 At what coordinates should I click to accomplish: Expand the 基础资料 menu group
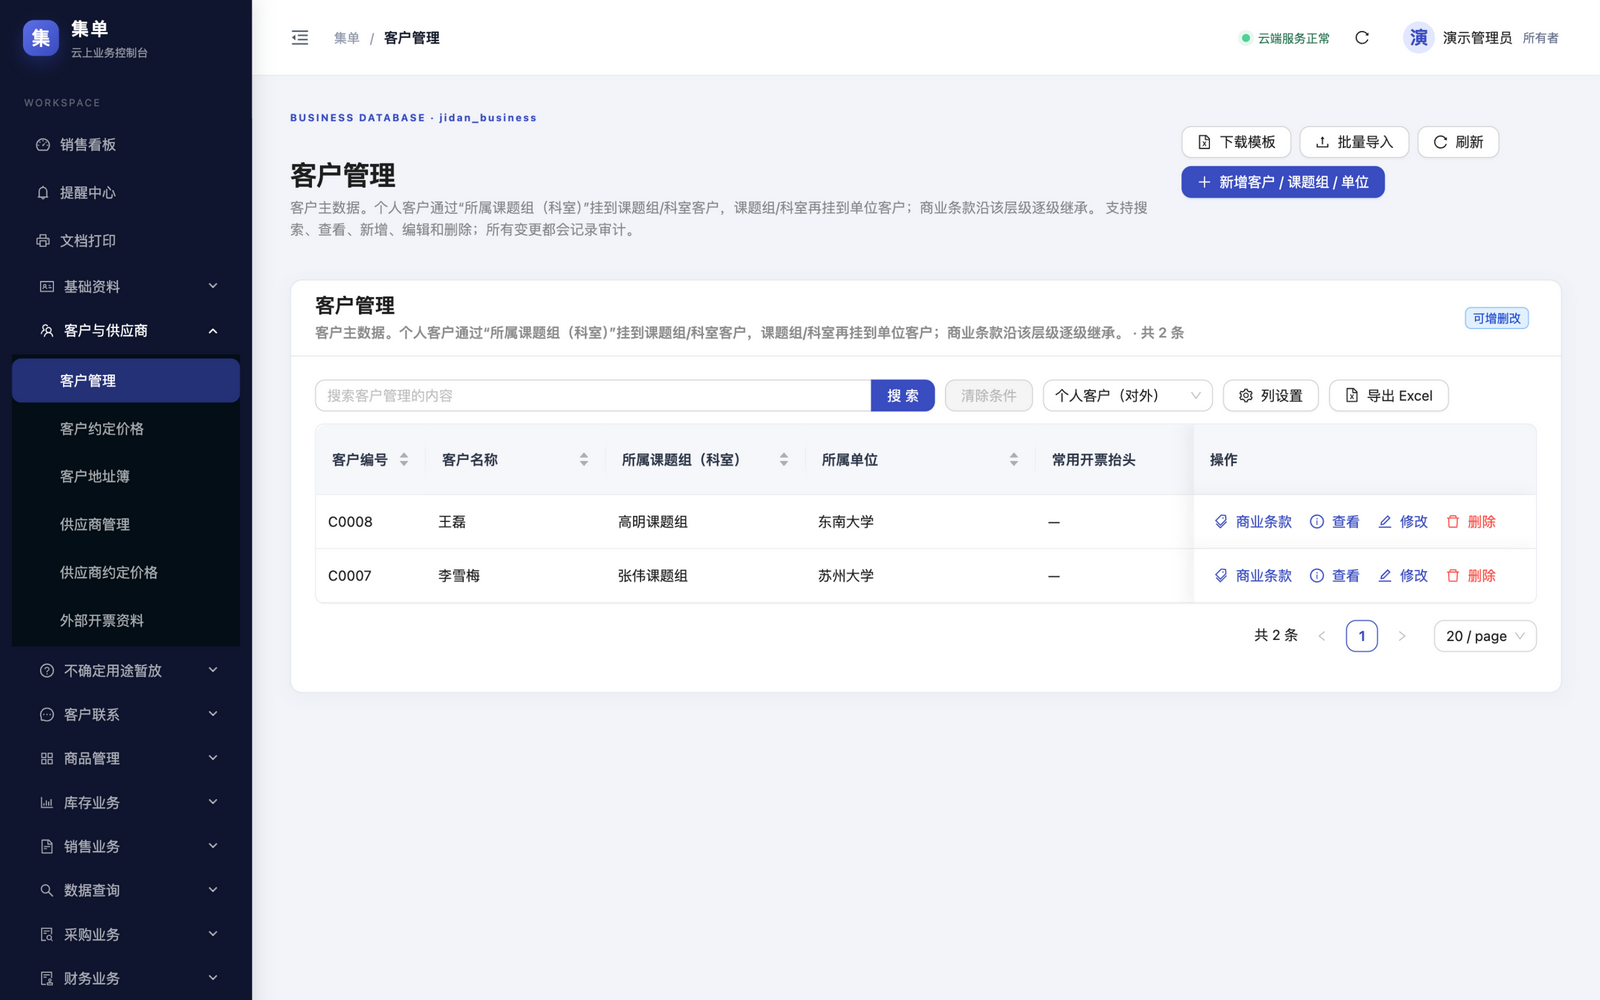pos(126,287)
